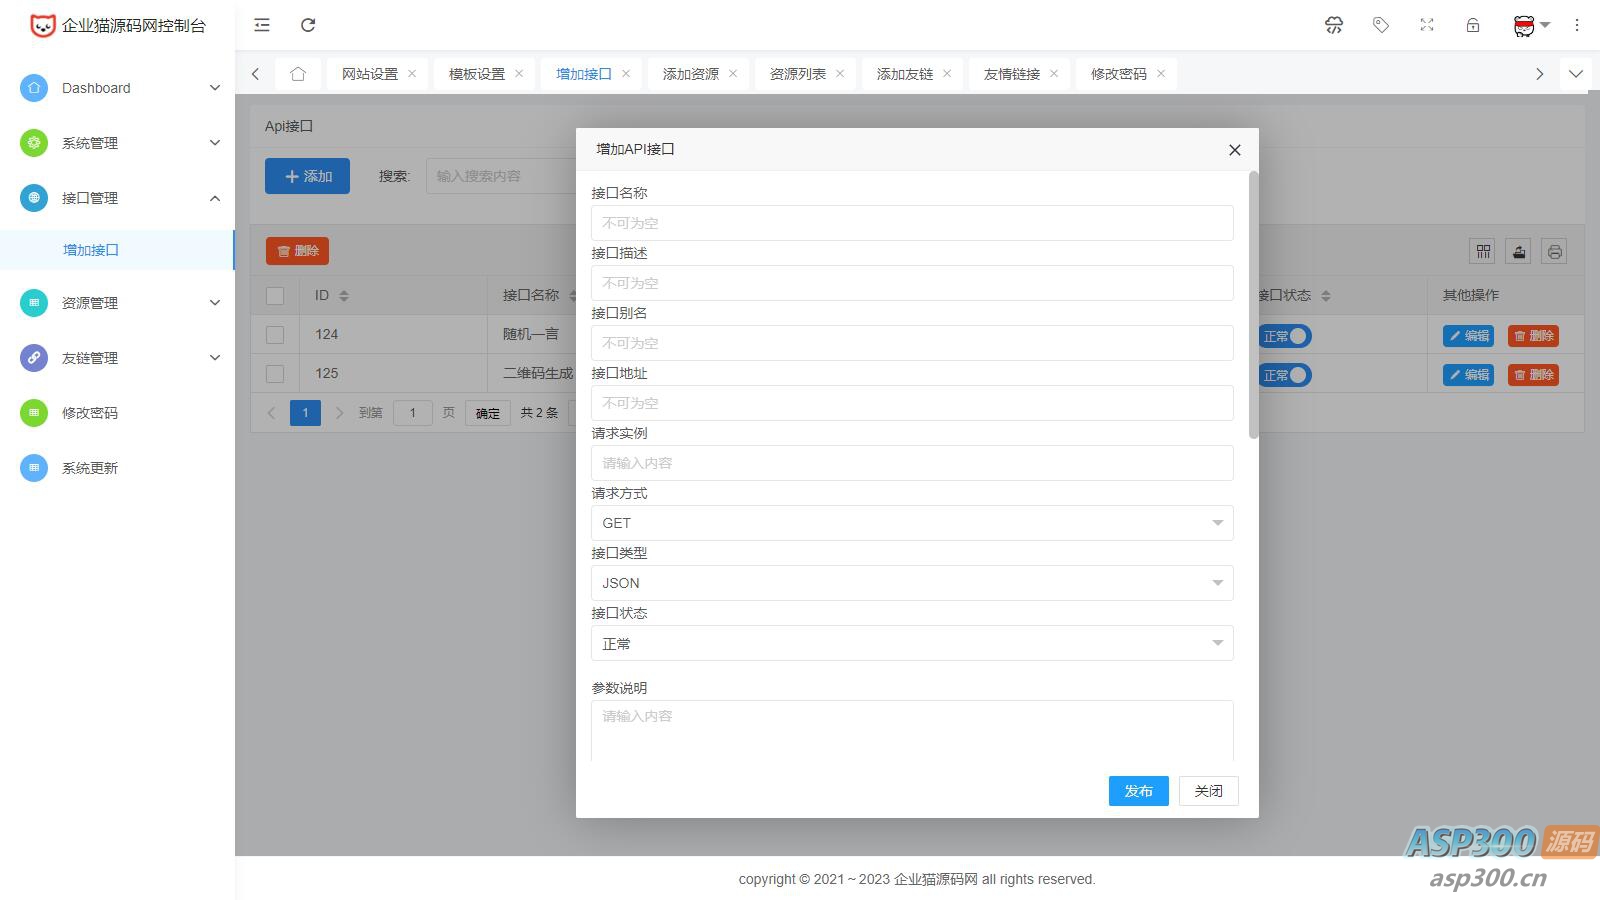
Task: Click the tag icon in the top bar
Action: [1381, 25]
